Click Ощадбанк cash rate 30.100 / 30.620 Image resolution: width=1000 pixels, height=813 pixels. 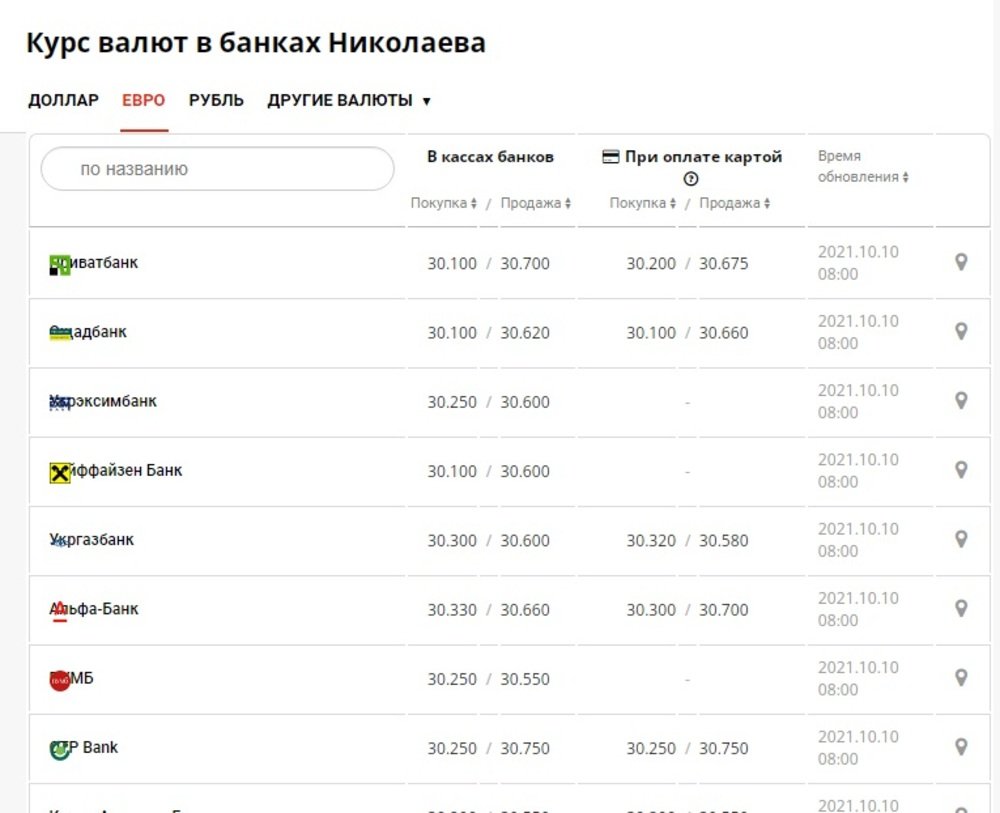[489, 333]
